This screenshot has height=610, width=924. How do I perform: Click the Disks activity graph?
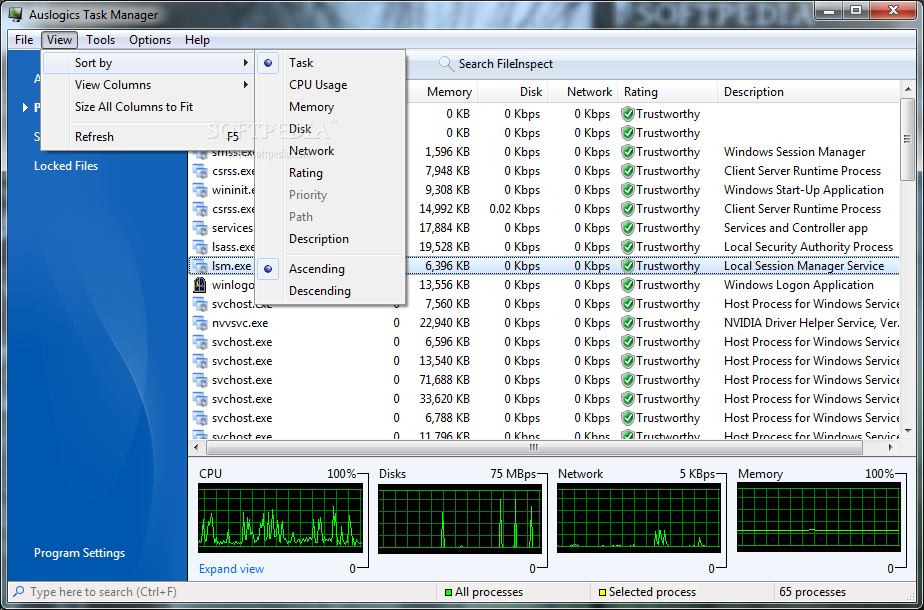[460, 517]
